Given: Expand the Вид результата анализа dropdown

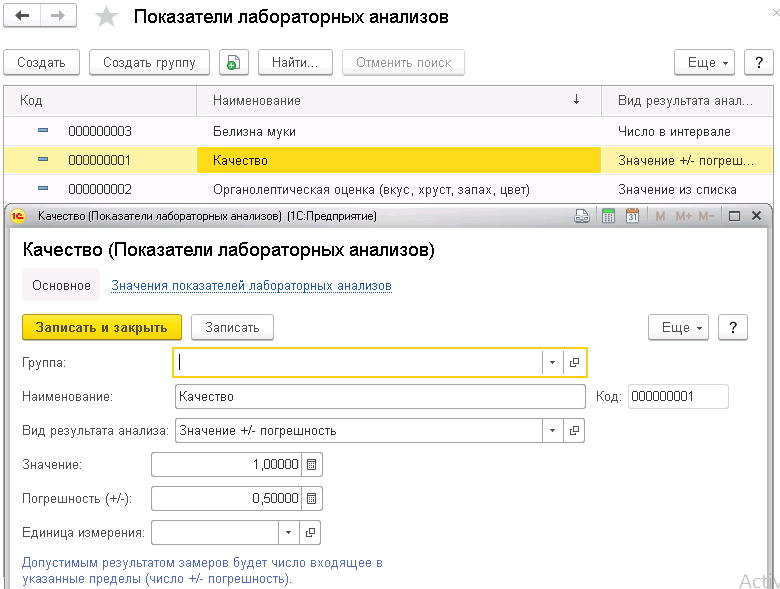Looking at the screenshot, I should click(553, 431).
